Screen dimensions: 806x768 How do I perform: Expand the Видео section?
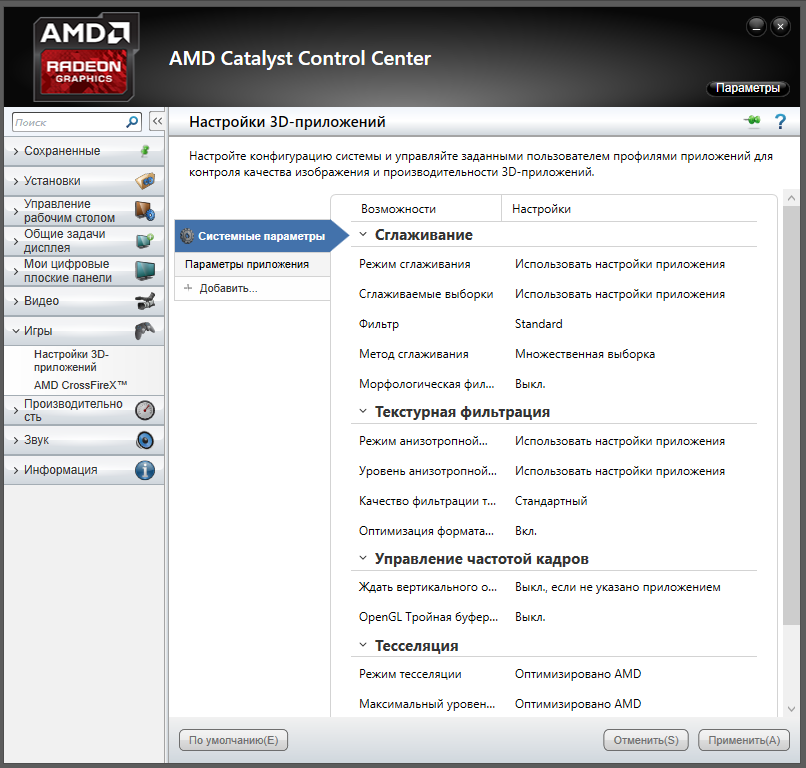[x=15, y=301]
